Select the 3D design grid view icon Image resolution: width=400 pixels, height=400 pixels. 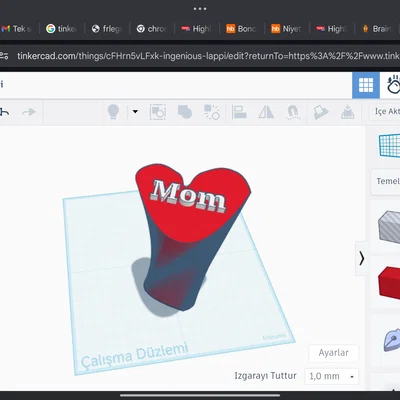click(366, 85)
